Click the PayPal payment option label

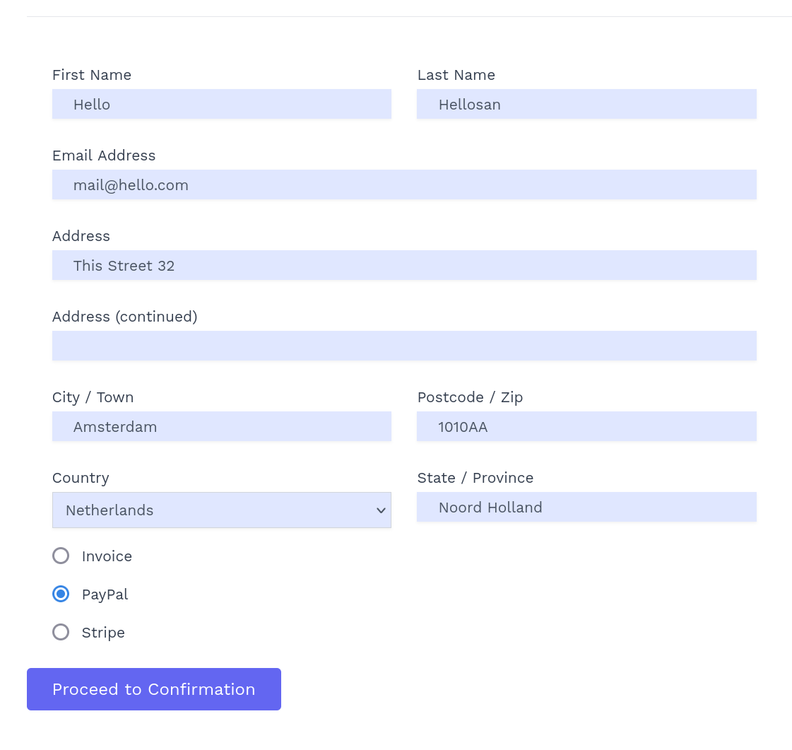point(105,594)
